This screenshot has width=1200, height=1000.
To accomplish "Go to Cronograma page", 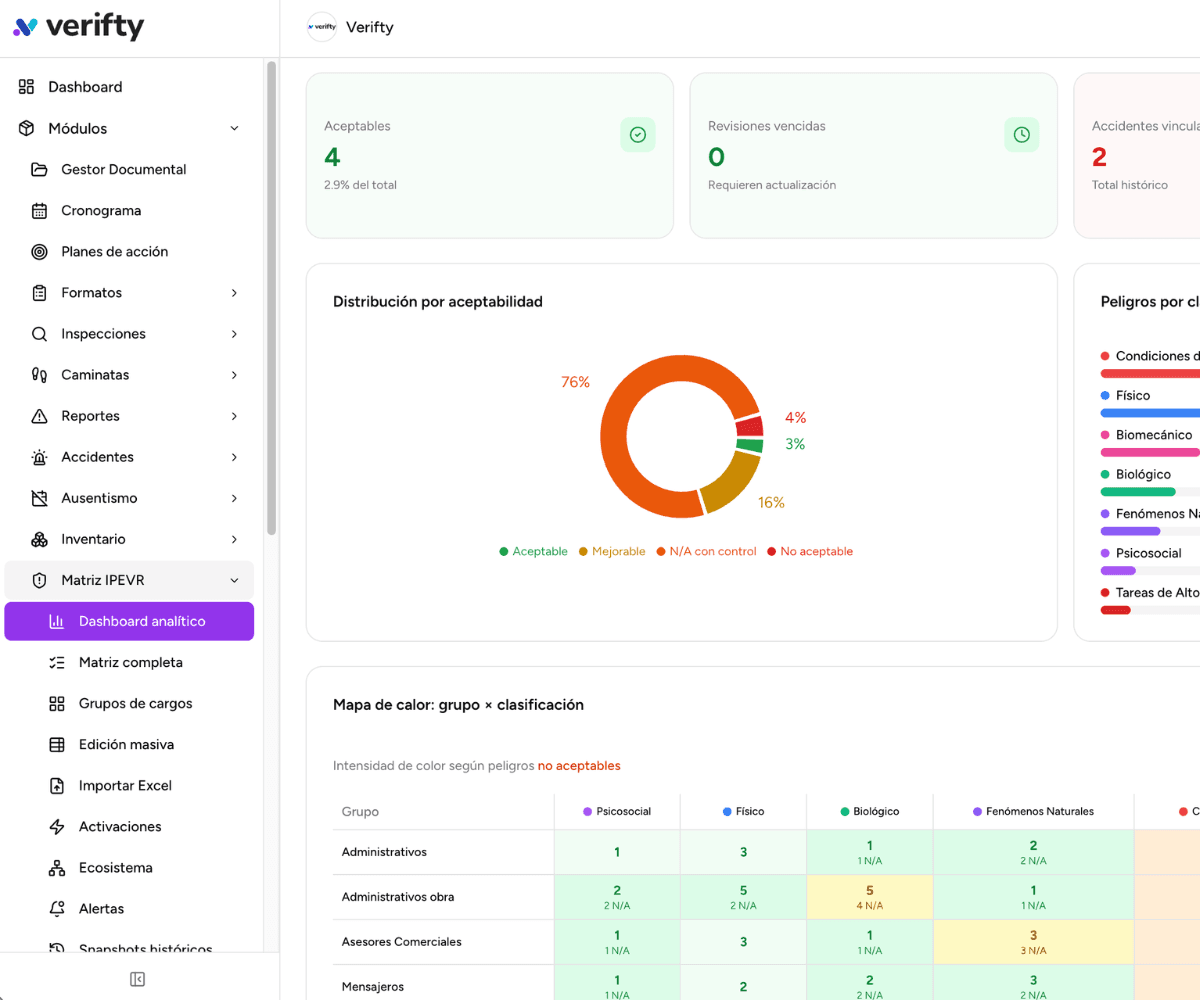I will coord(129,210).
